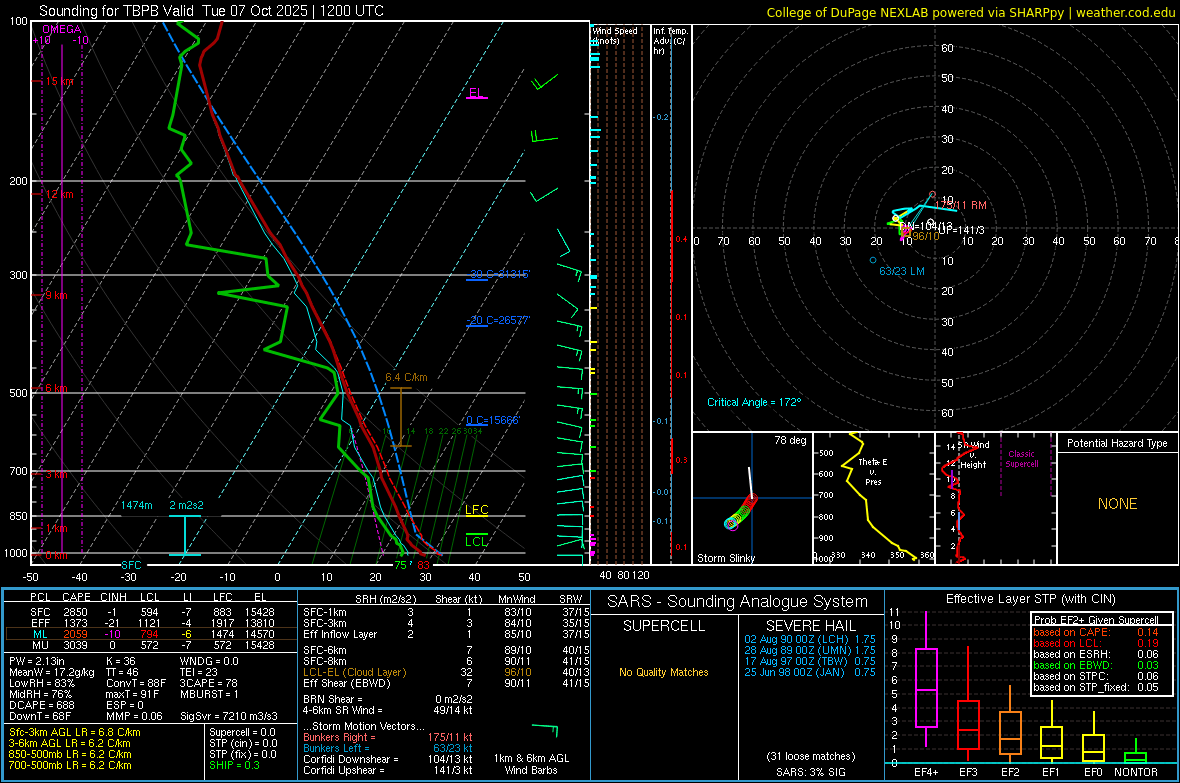Click the Wind Speed (knots) panel label
This screenshot has width=1180, height=783.
(x=615, y=35)
